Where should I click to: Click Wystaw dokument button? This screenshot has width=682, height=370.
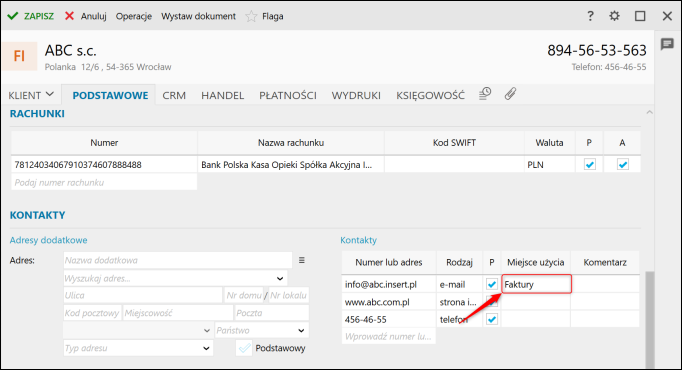198,16
